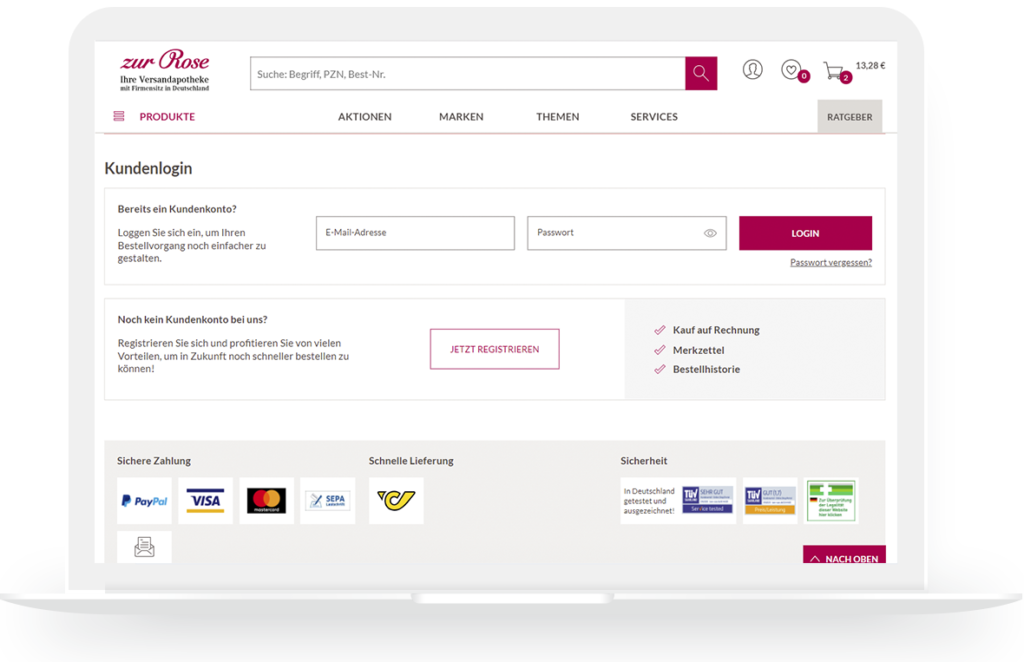Open the AKTIONEN menu item

click(364, 117)
